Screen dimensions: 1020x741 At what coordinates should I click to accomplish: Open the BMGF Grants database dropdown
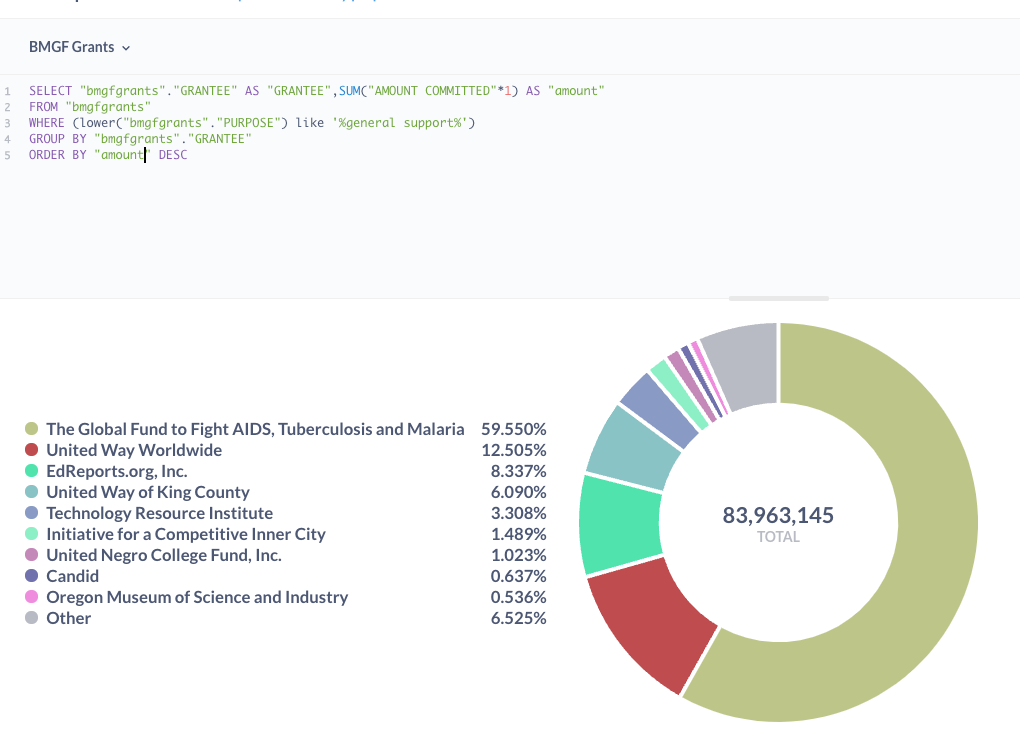[x=80, y=47]
